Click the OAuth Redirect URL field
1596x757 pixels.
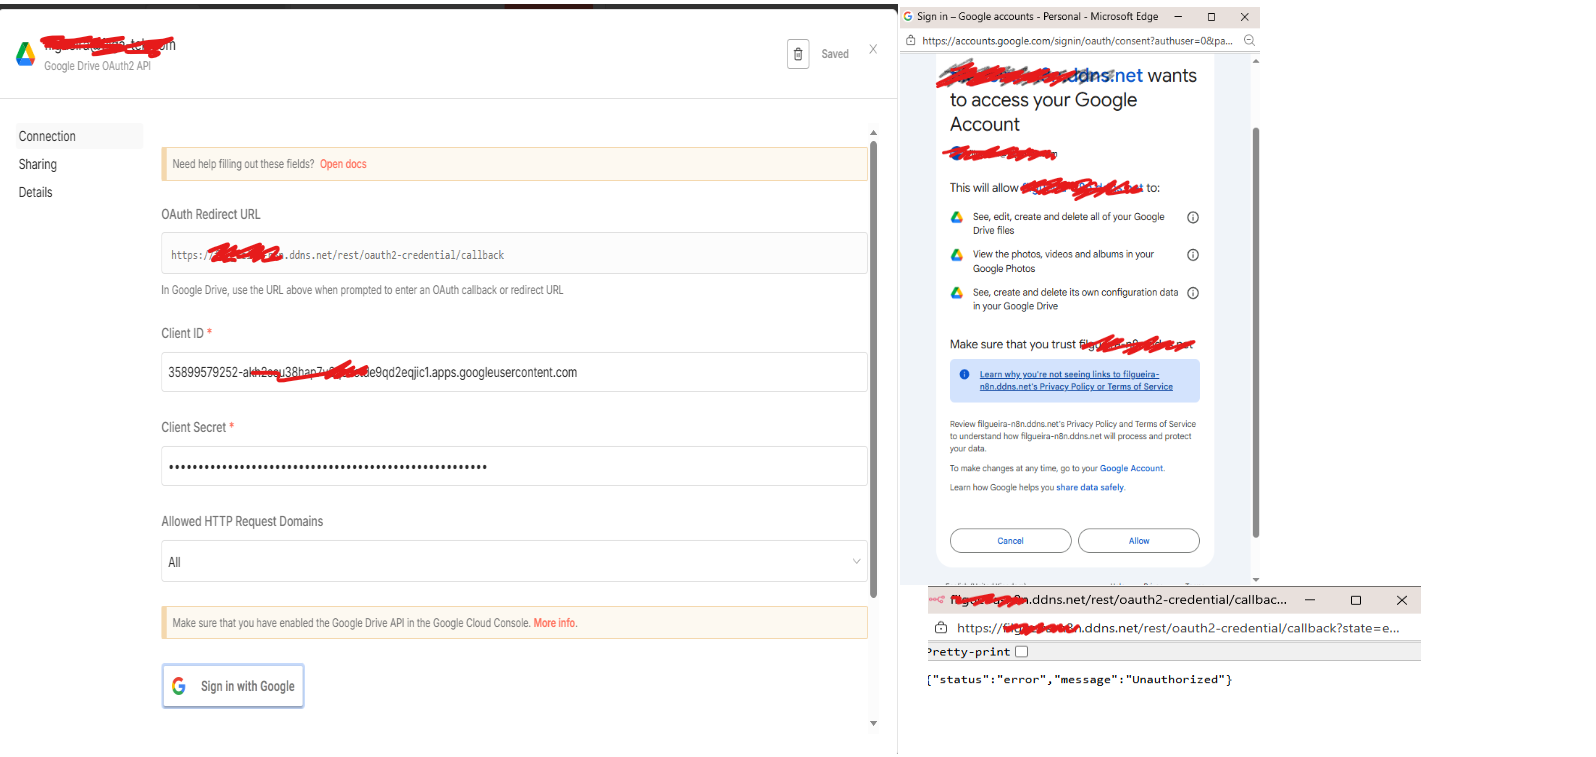pos(514,254)
